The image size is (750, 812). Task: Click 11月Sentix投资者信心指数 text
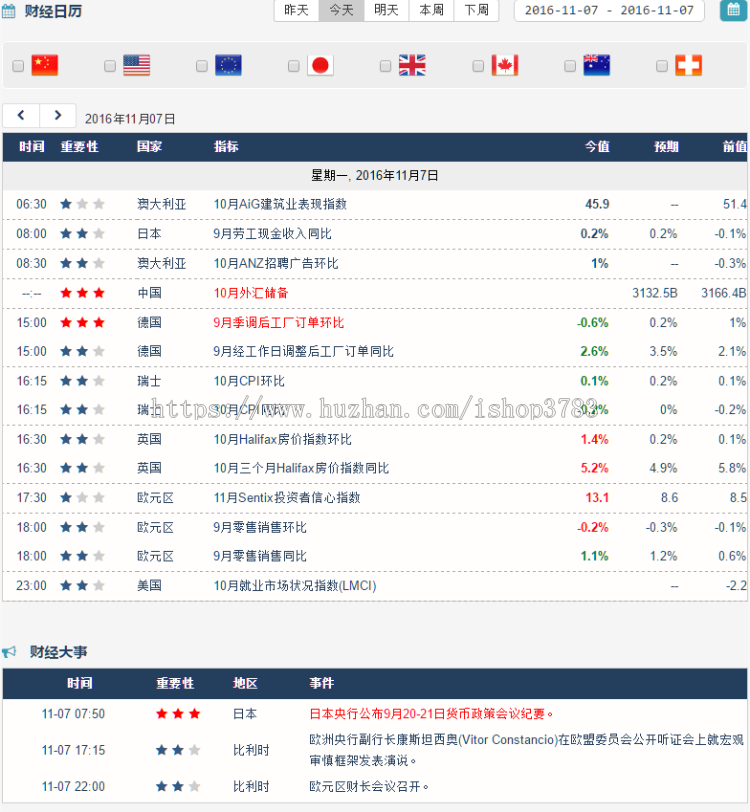pos(287,498)
